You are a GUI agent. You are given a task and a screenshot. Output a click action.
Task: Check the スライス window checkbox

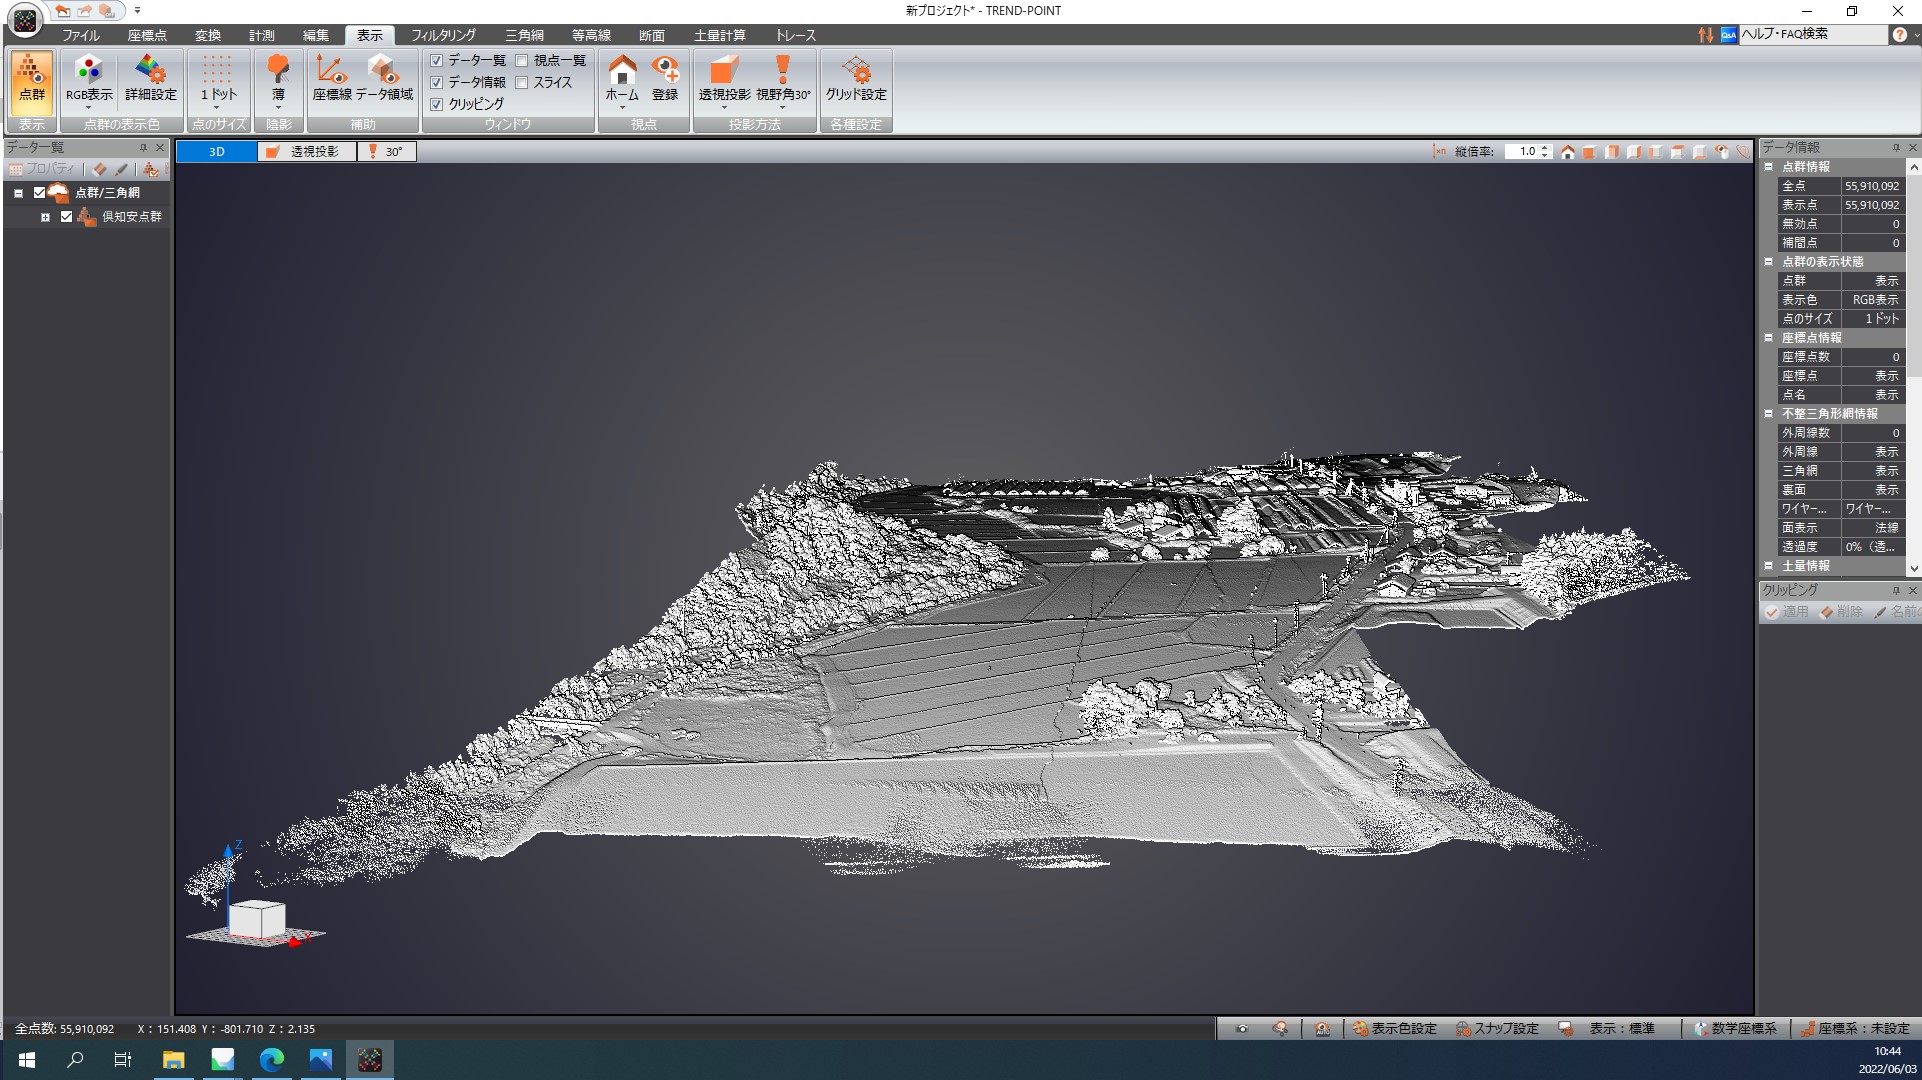[522, 83]
